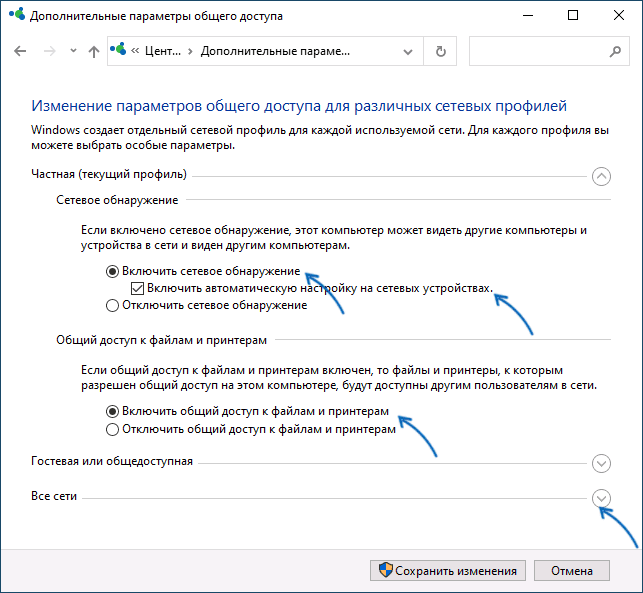Click the breadcrumb separator chevron after Цент...

point(190,52)
